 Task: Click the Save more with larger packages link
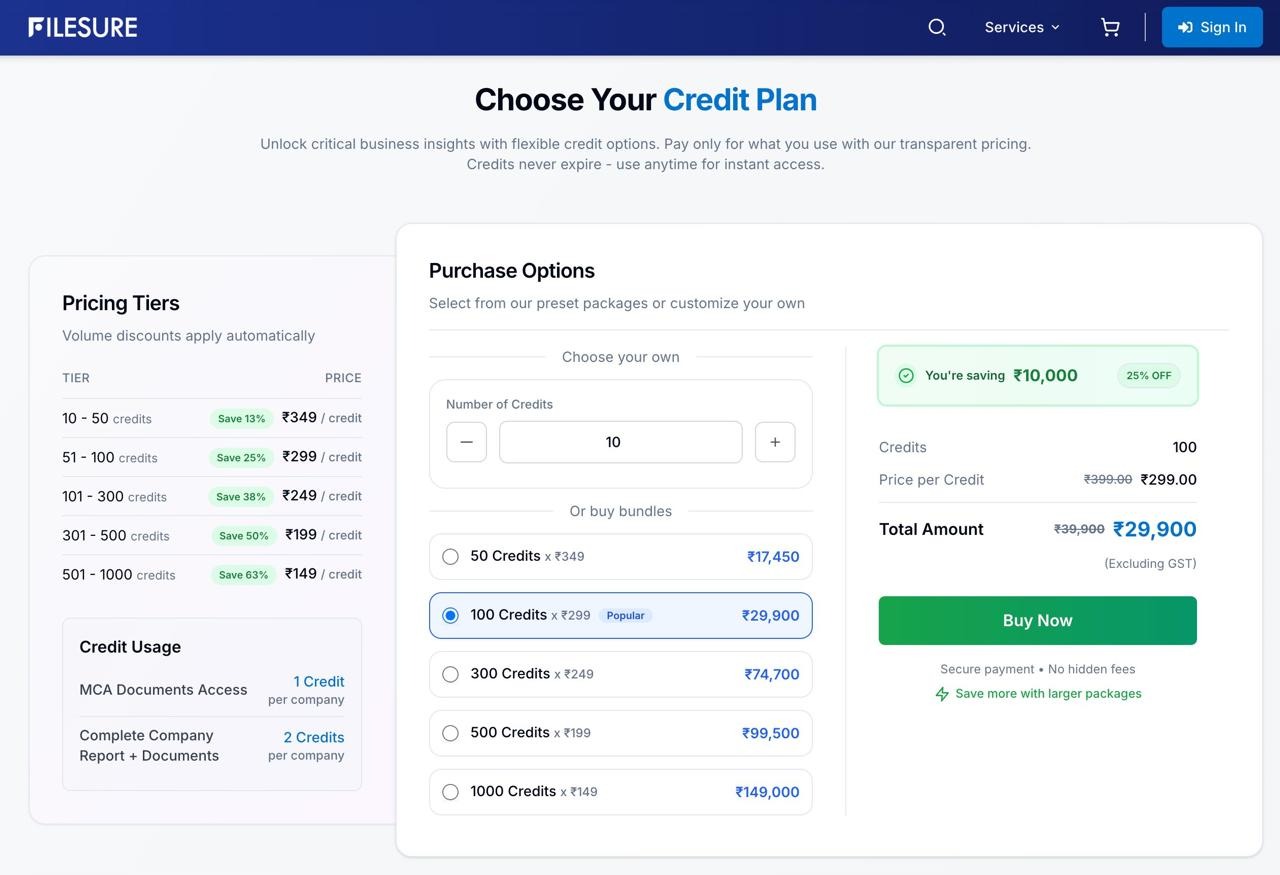tap(1048, 694)
